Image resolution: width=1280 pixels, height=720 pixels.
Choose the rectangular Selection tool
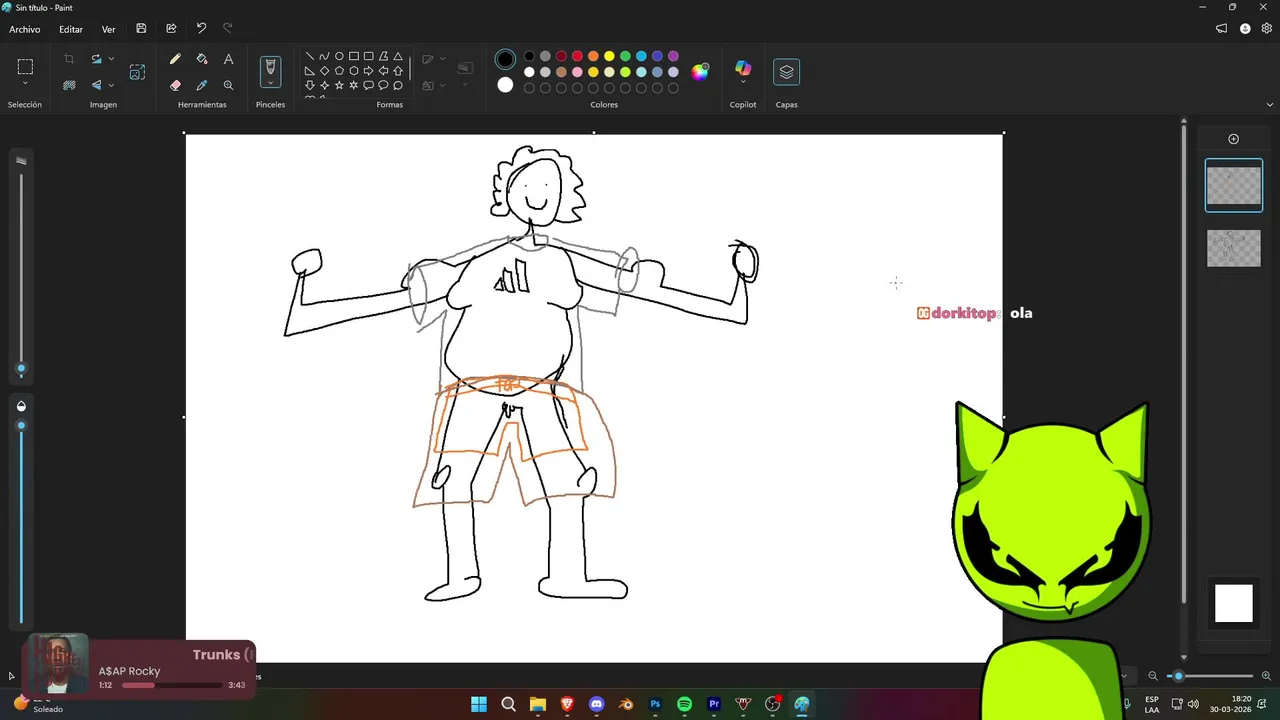click(25, 67)
